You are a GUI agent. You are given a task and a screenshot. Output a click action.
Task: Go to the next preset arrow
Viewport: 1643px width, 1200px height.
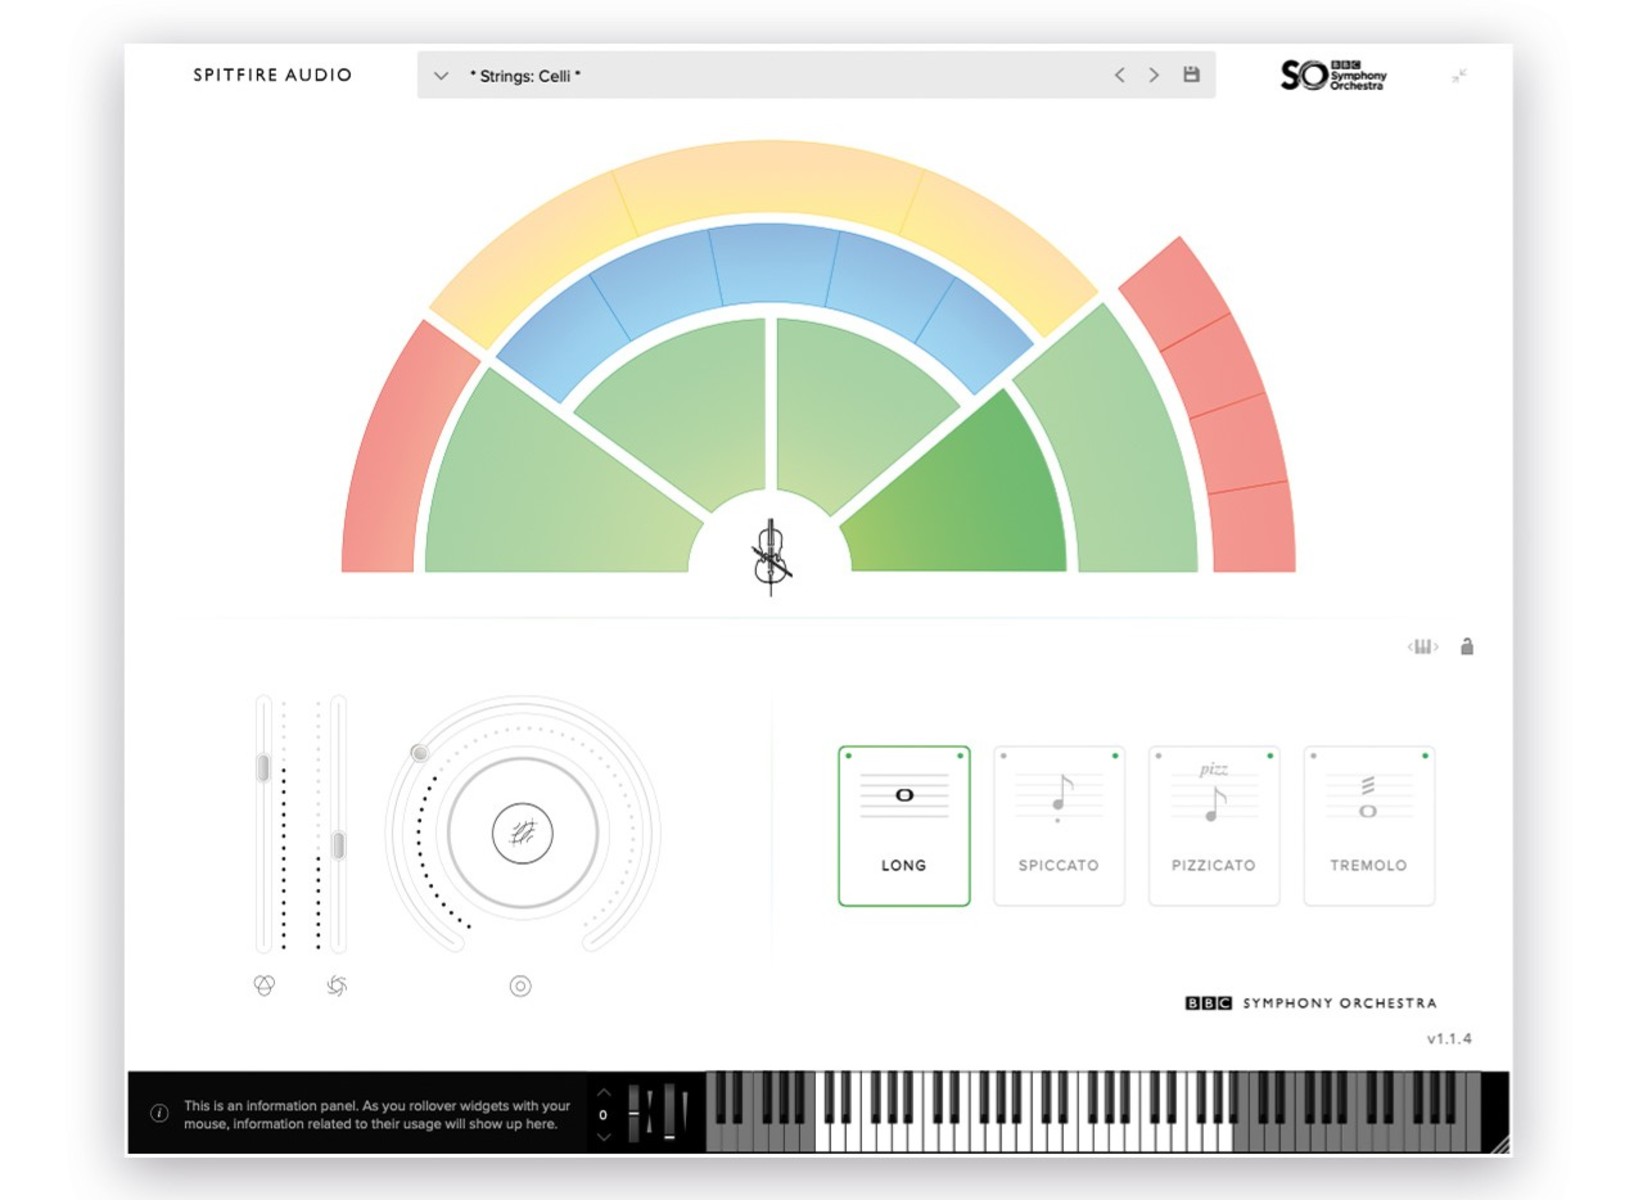pyautogui.click(x=1154, y=75)
